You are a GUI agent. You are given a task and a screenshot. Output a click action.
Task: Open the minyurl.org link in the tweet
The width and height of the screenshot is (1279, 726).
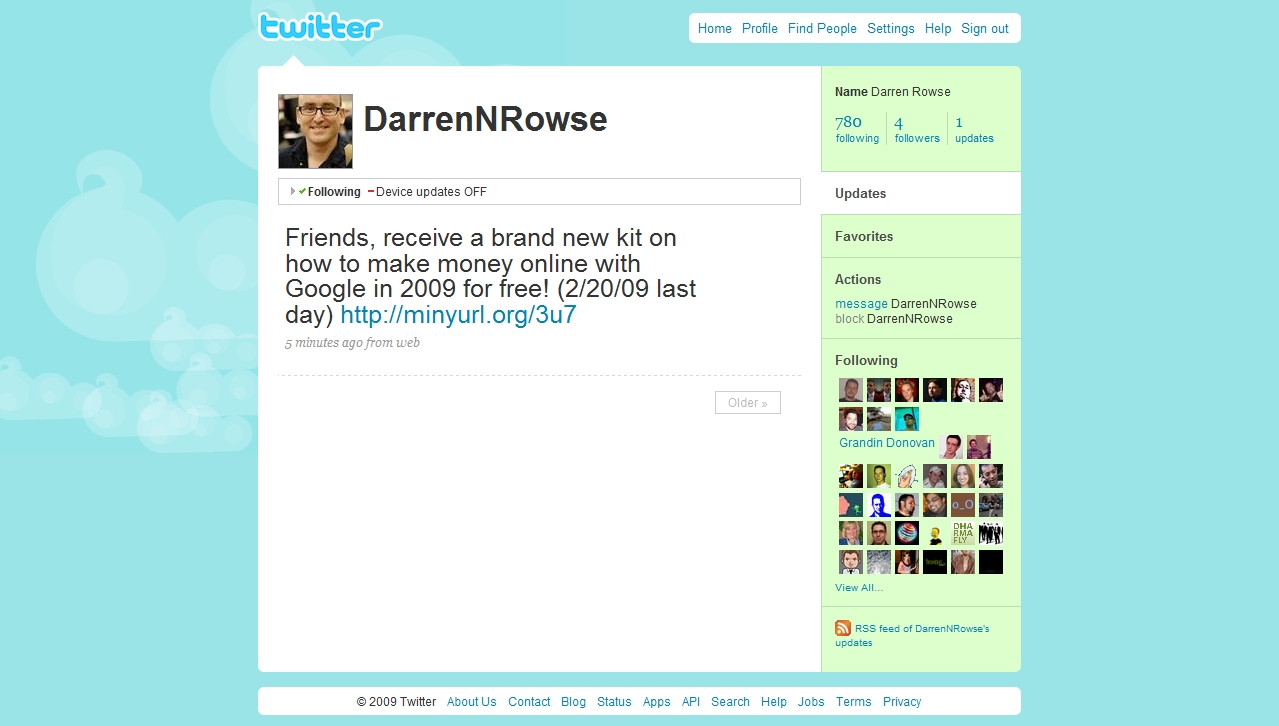tap(457, 314)
